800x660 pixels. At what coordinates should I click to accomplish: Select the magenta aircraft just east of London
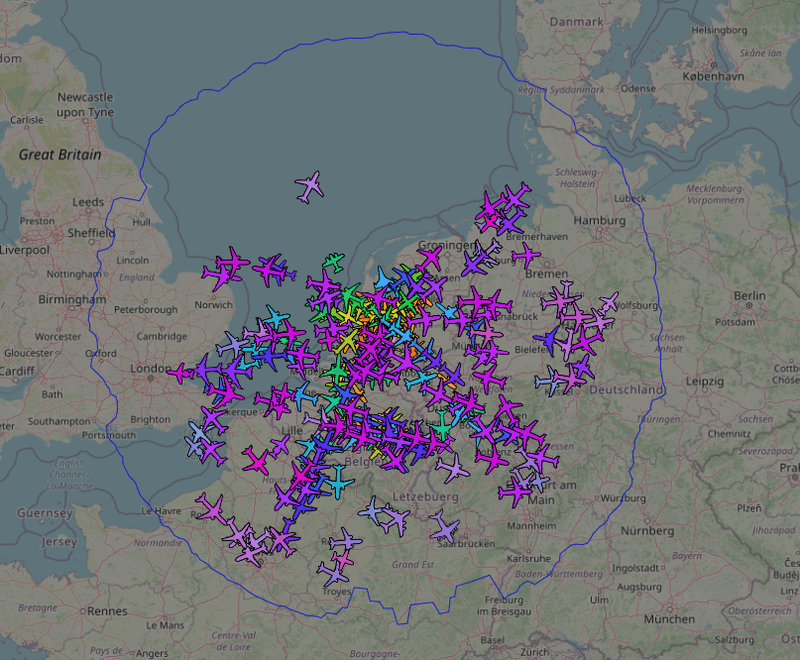pyautogui.click(x=181, y=373)
